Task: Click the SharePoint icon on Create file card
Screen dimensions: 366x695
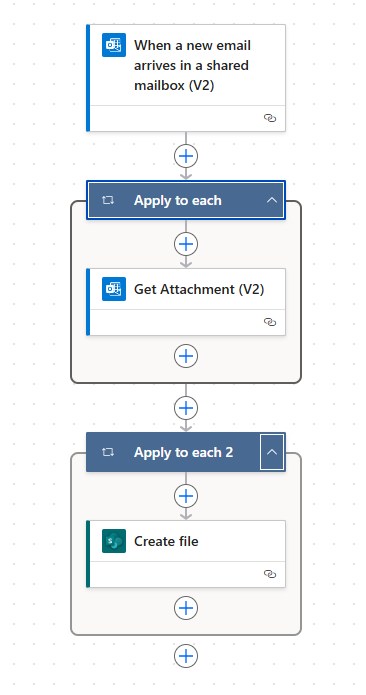Action: 114,541
